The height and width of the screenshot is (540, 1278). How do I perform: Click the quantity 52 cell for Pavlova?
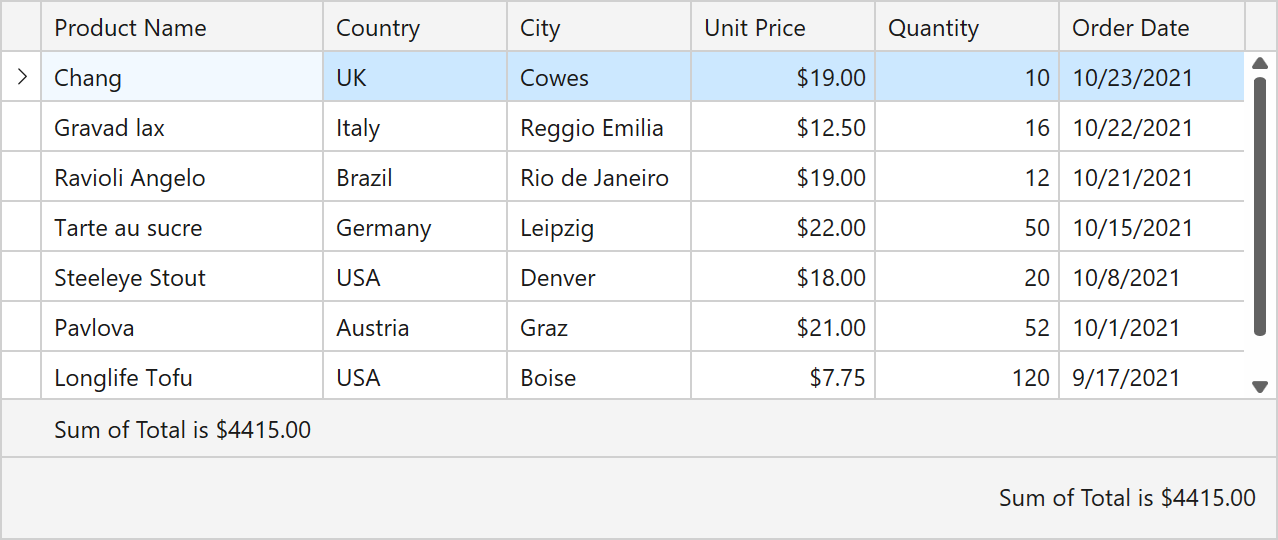tap(966, 328)
